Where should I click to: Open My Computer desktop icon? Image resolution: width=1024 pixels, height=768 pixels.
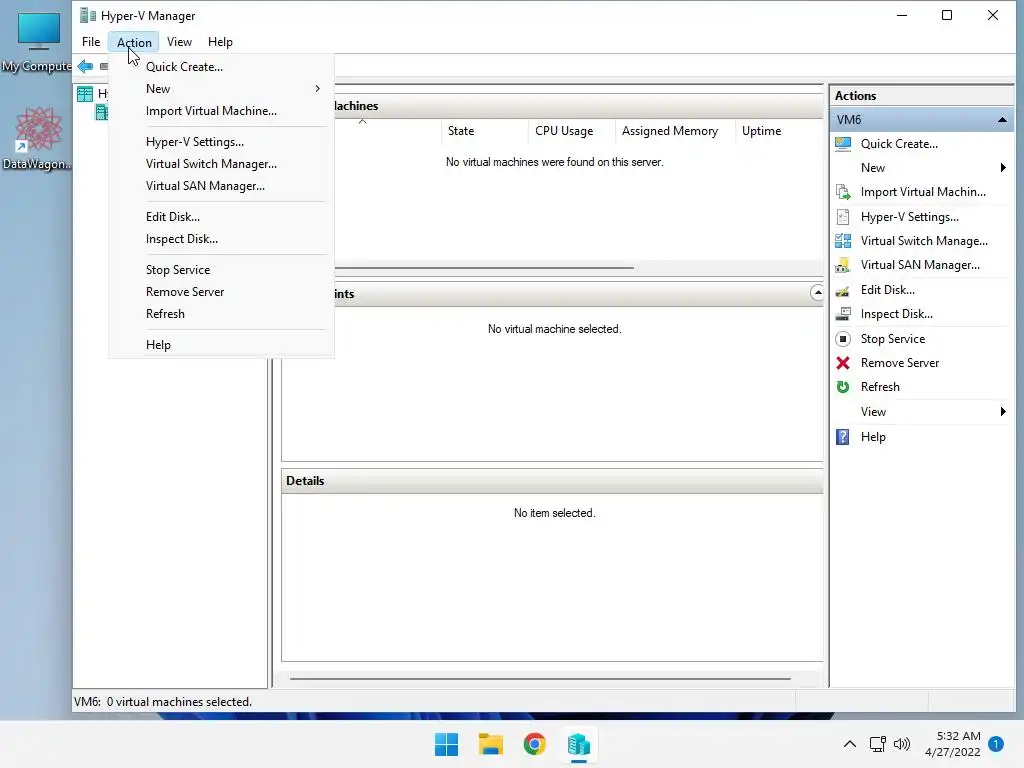(38, 42)
